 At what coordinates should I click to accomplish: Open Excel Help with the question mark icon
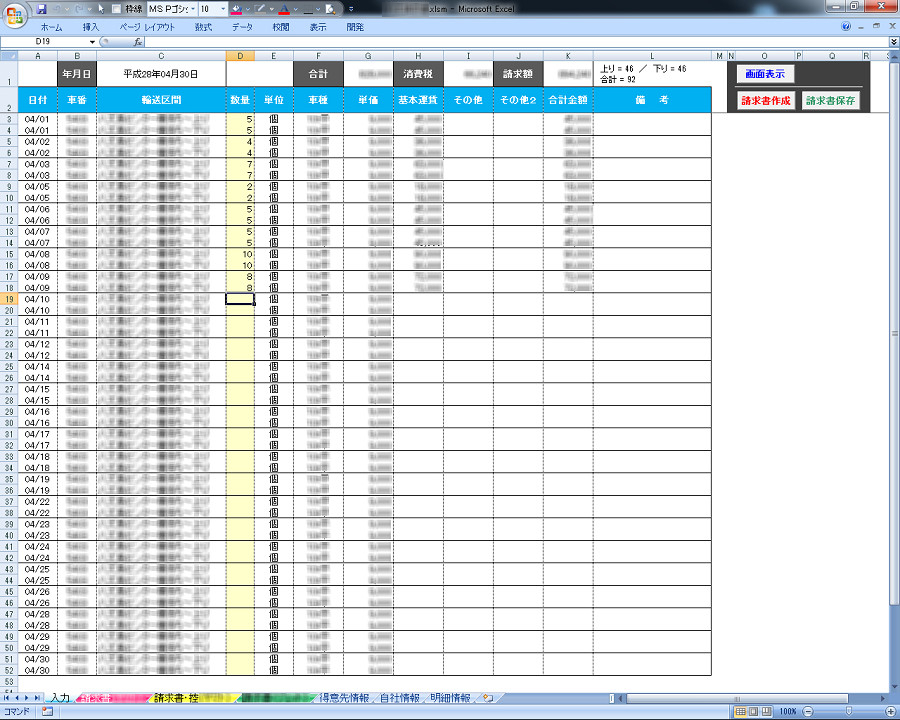coord(846,27)
